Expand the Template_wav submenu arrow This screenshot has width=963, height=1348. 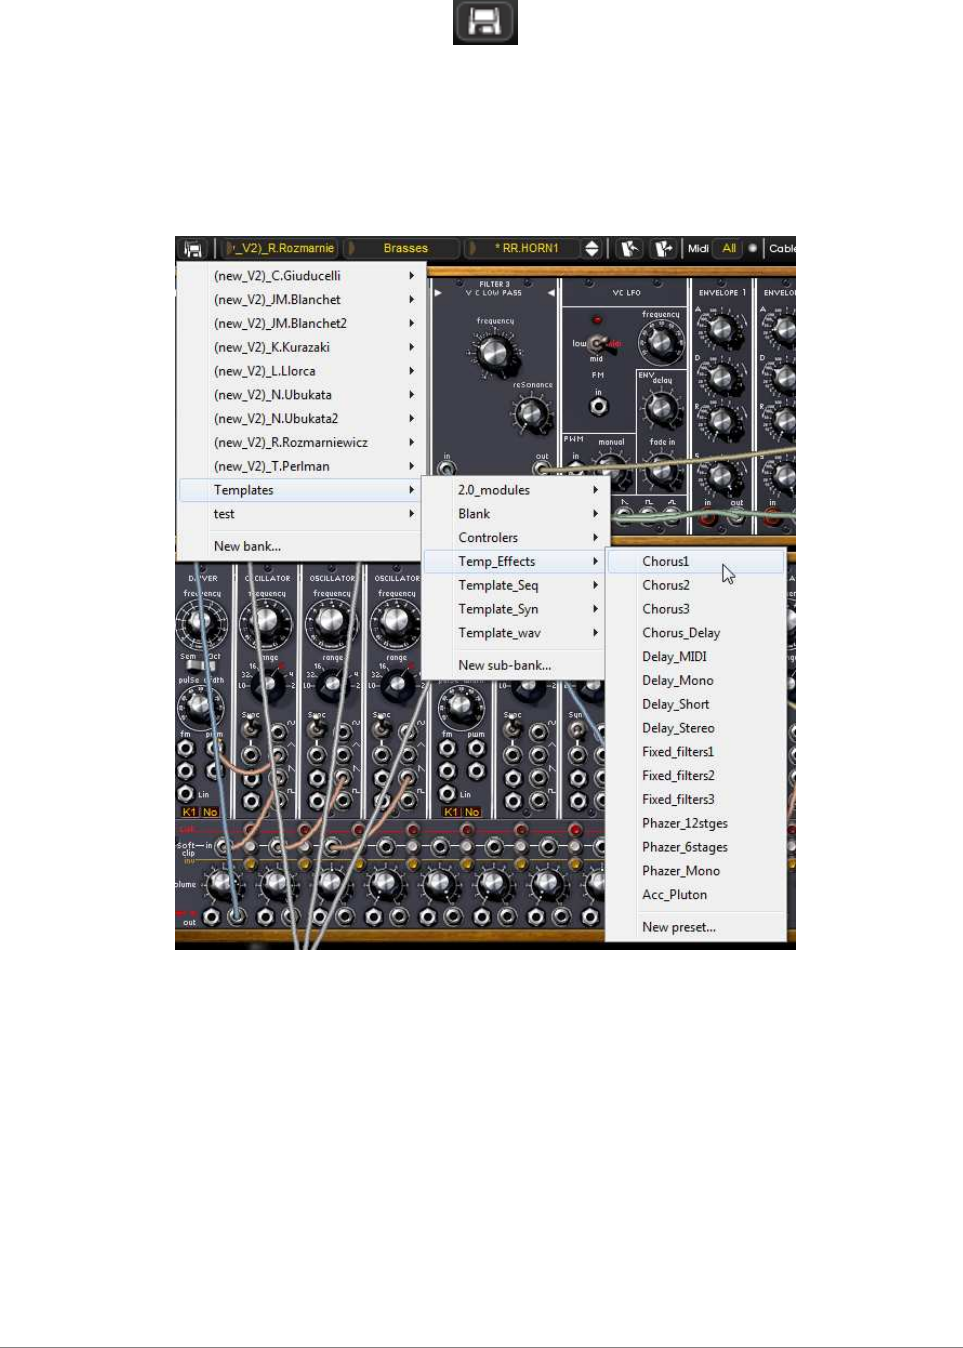coord(595,633)
